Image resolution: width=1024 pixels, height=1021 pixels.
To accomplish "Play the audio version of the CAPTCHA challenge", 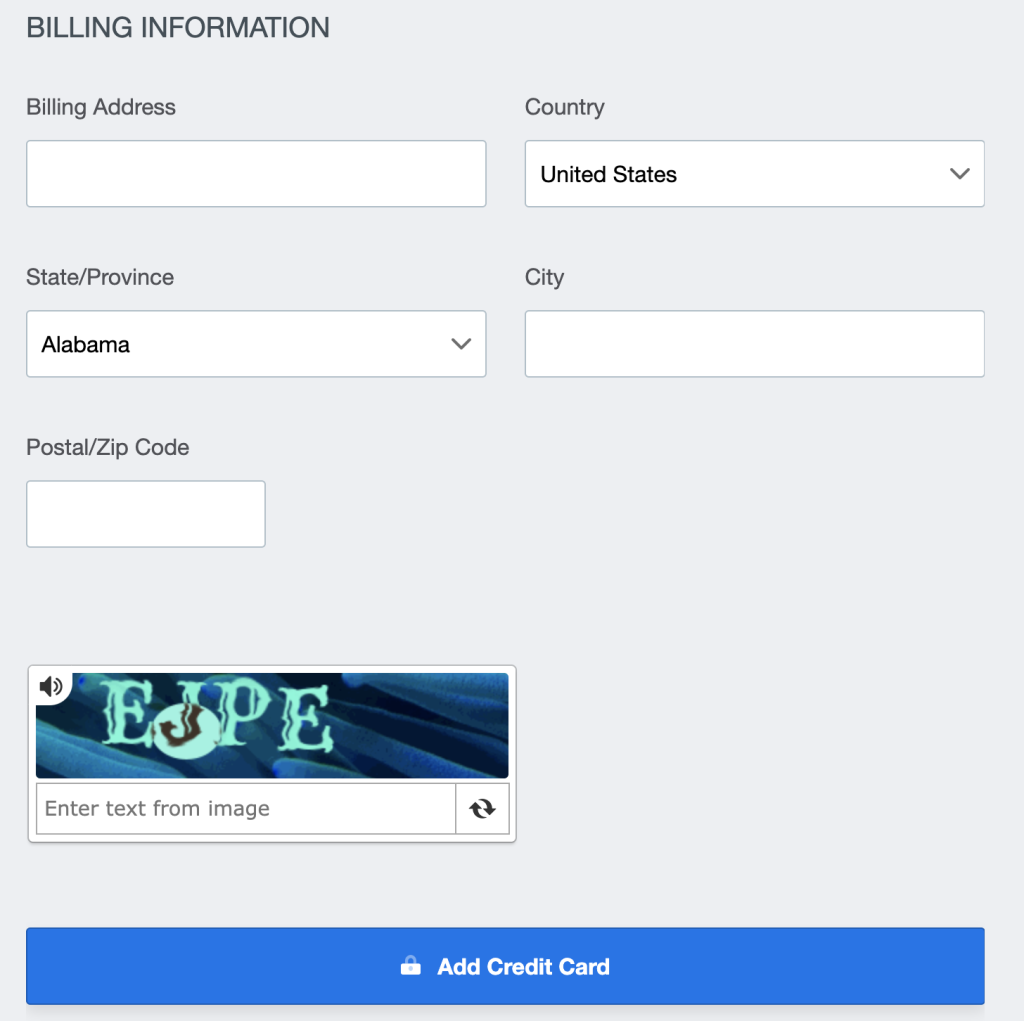I will (x=52, y=686).
